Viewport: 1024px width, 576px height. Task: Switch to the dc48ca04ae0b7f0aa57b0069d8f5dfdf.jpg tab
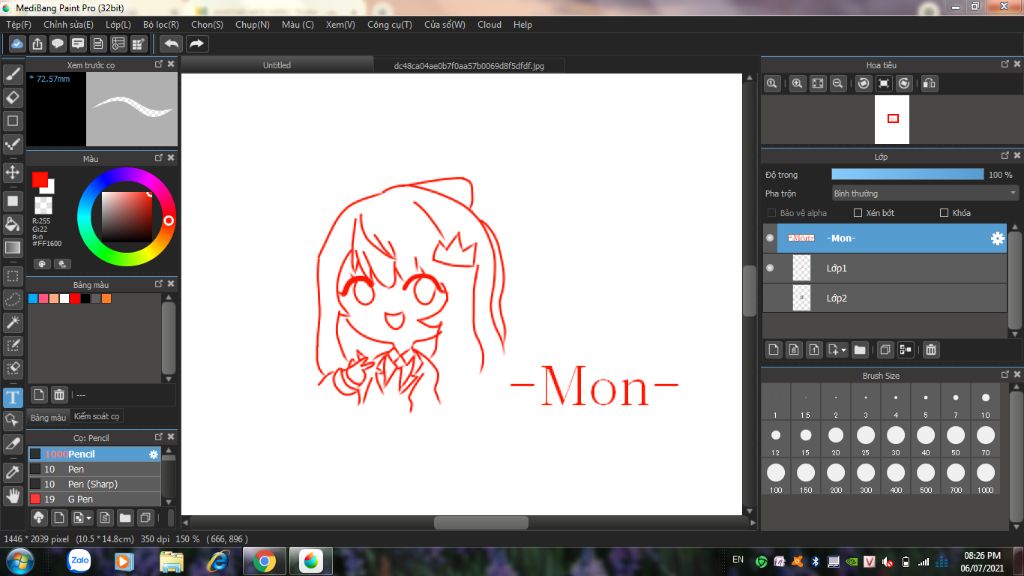469,65
